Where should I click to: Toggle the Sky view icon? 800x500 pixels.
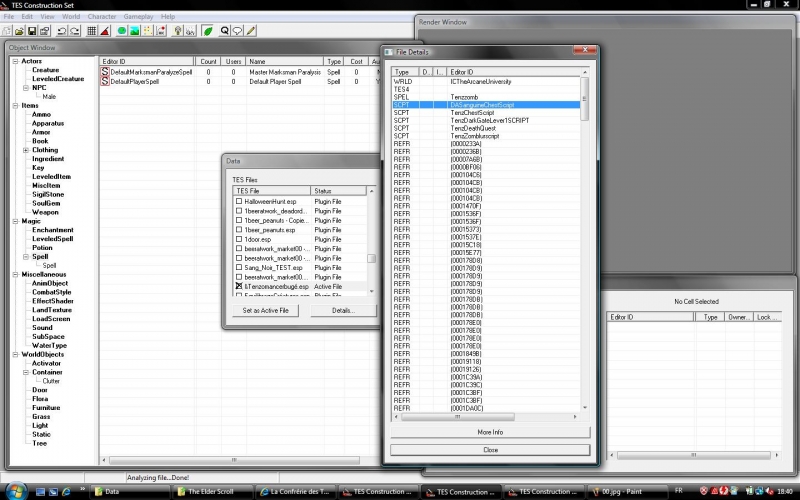tap(190, 31)
